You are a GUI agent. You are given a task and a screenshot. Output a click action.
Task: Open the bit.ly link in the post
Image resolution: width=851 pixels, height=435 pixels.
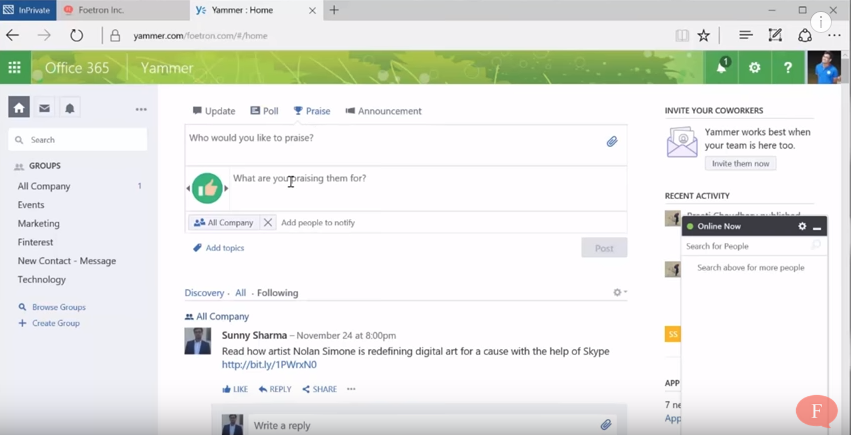[x=269, y=364]
